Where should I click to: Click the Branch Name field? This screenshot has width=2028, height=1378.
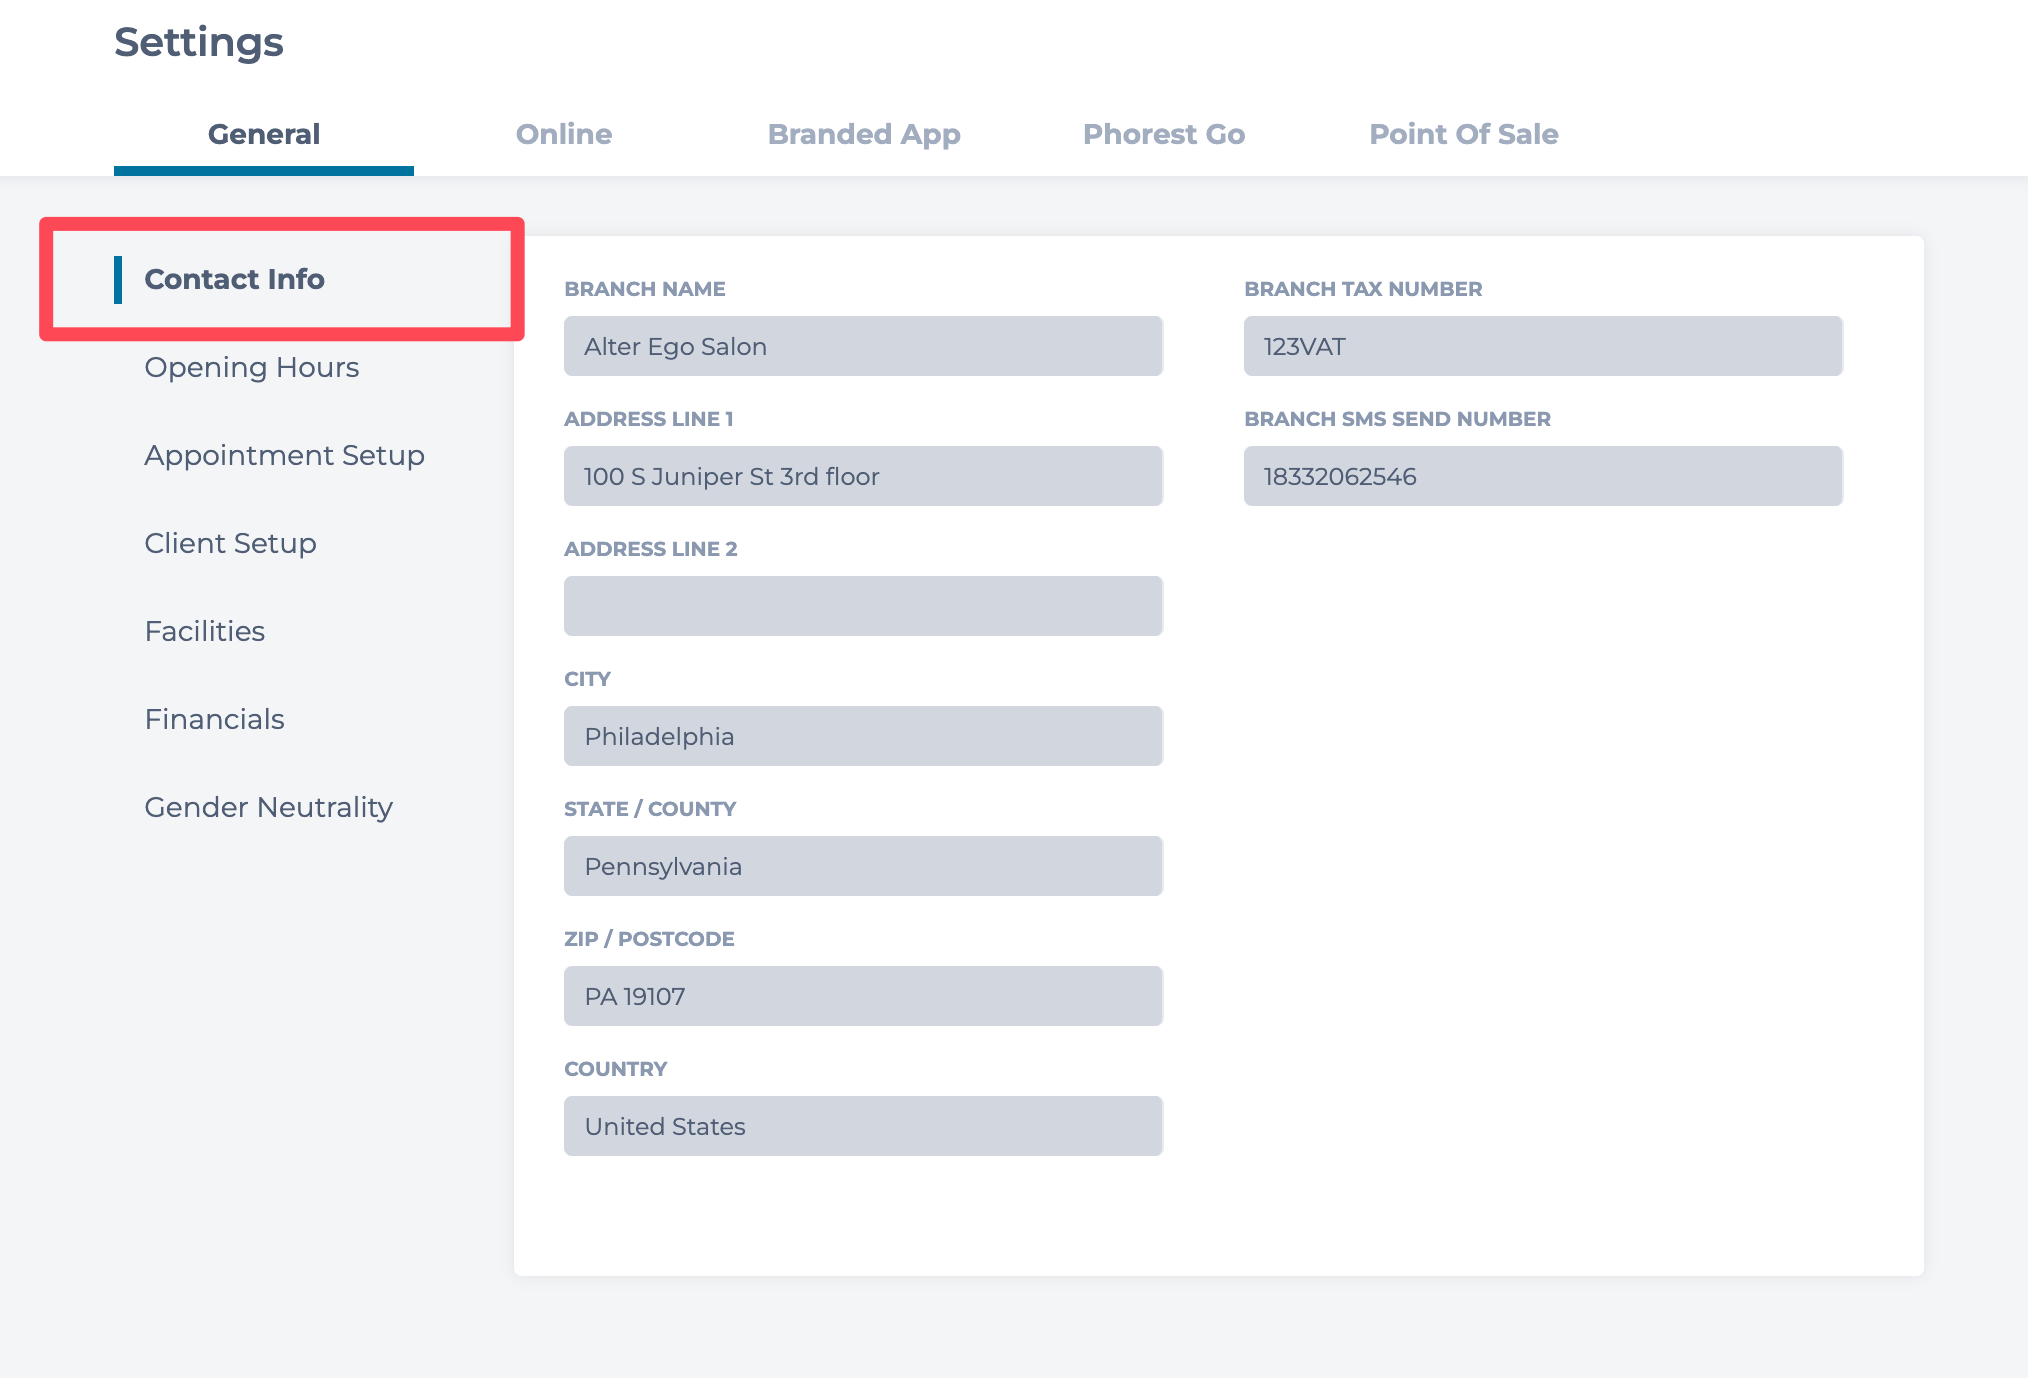pos(862,346)
